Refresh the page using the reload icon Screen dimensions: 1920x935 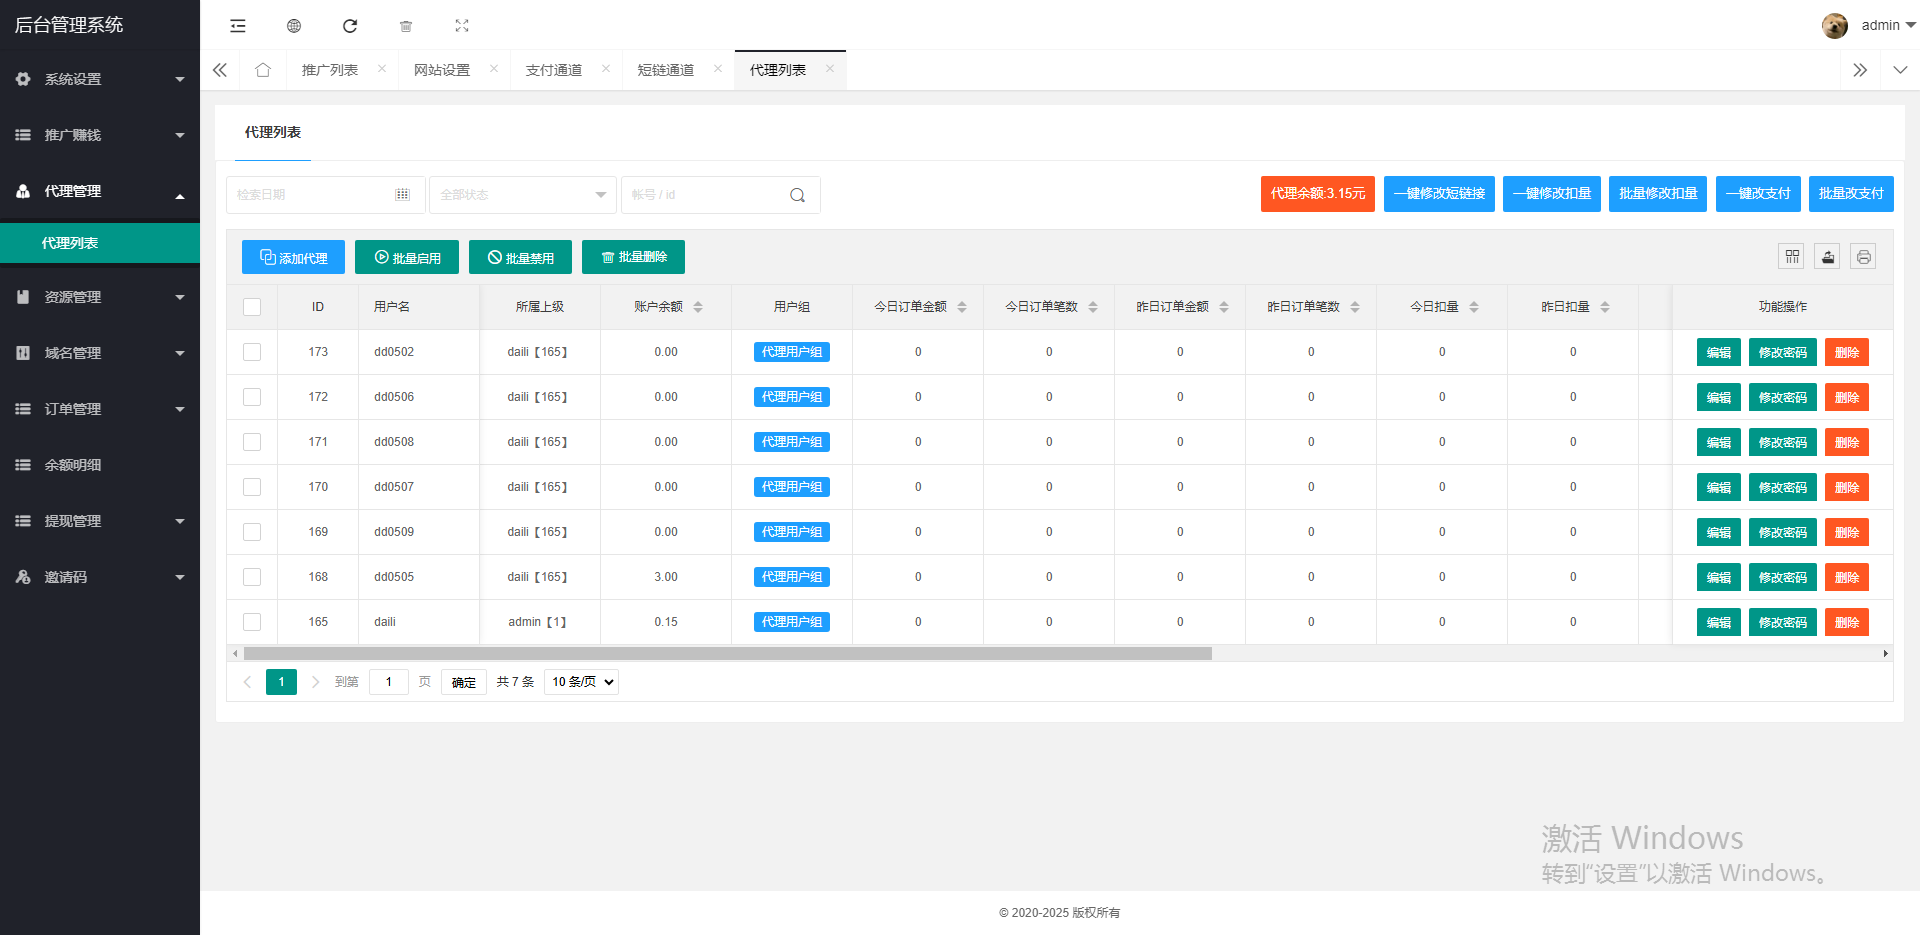[350, 26]
